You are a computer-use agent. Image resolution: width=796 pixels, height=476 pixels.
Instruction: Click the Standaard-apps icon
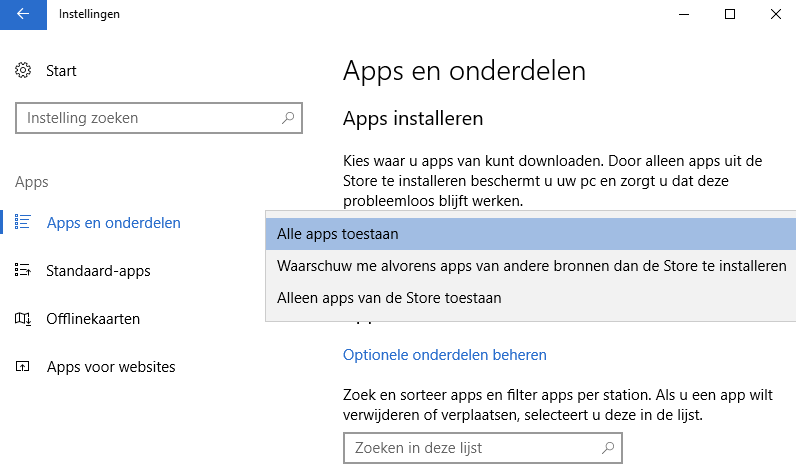(24, 271)
